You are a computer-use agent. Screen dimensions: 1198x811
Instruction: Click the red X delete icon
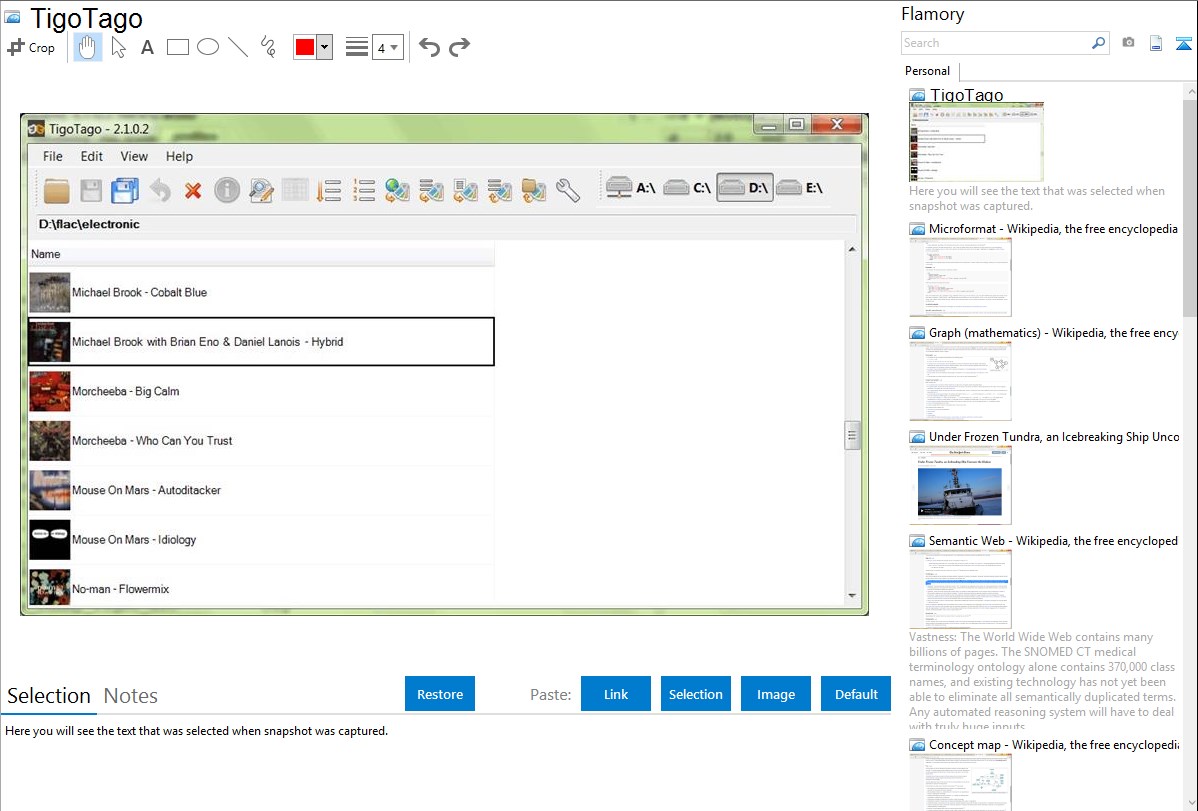tap(193, 190)
